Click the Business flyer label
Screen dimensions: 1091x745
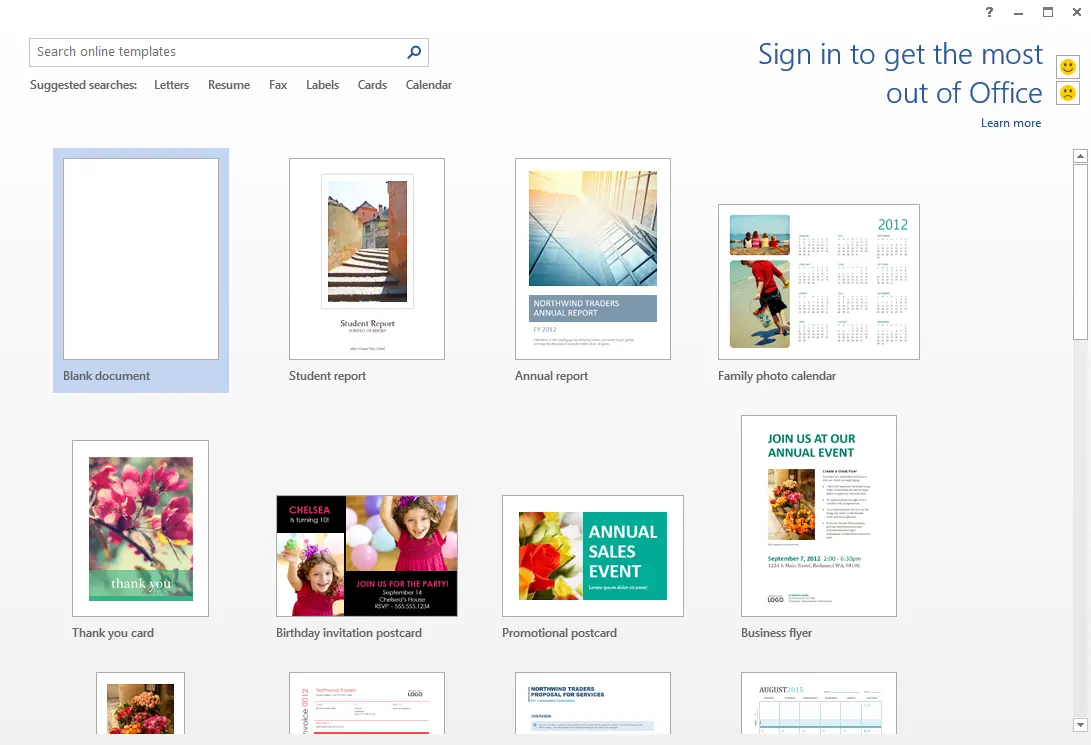tap(777, 633)
